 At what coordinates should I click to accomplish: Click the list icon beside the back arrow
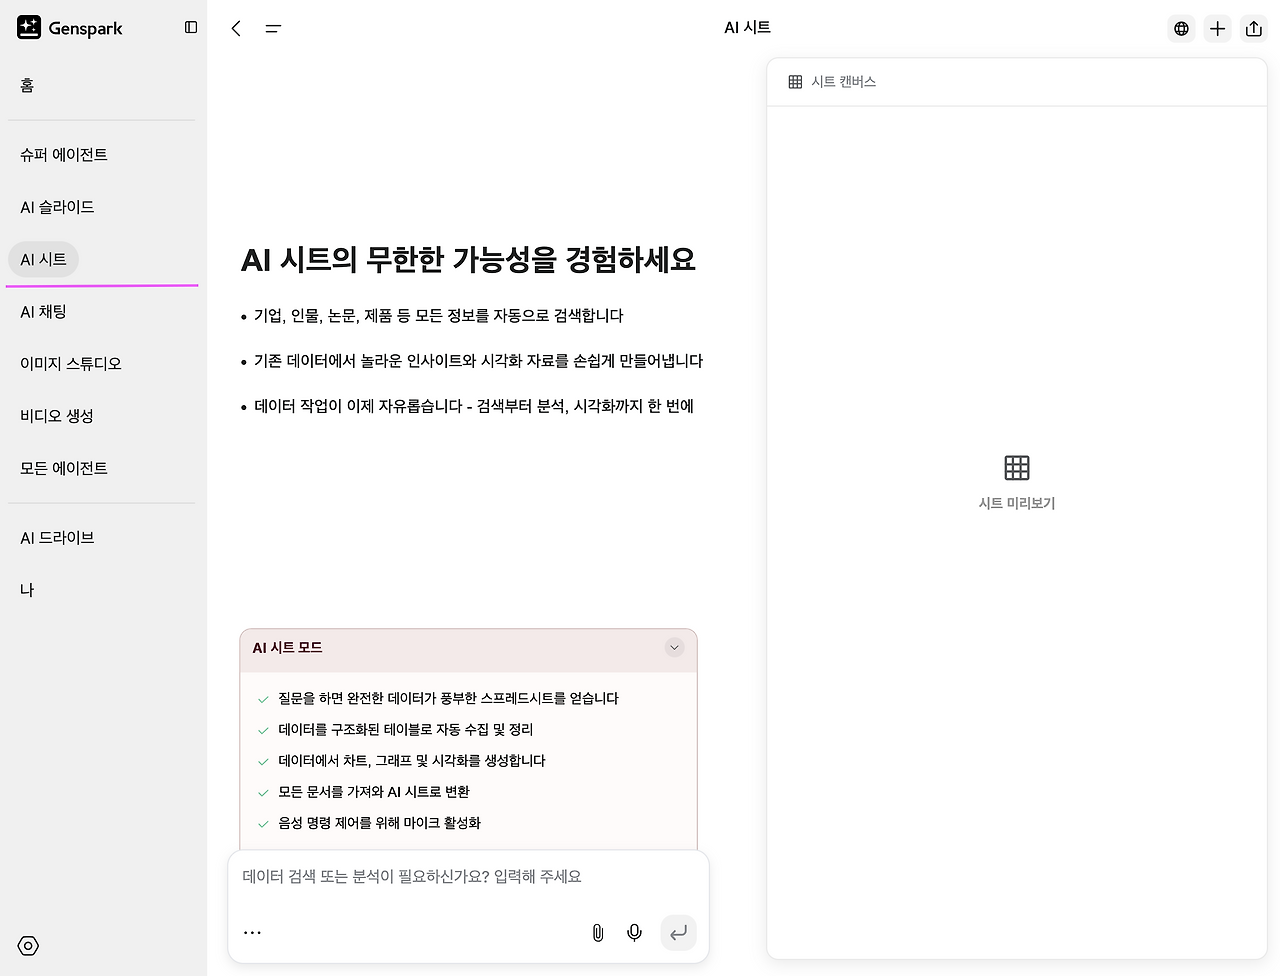pos(273,28)
